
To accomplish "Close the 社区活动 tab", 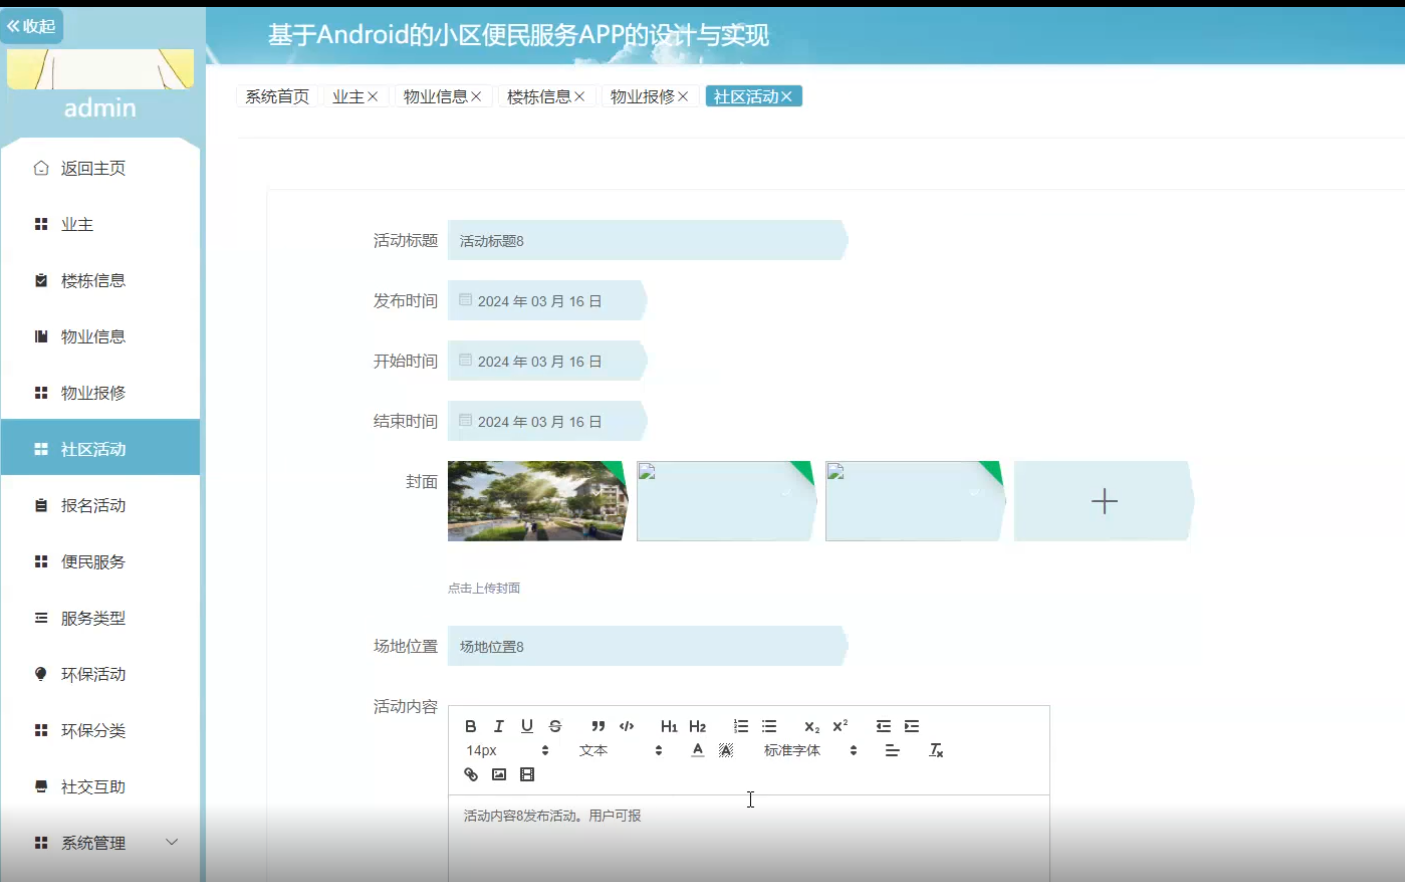I will click(x=787, y=96).
